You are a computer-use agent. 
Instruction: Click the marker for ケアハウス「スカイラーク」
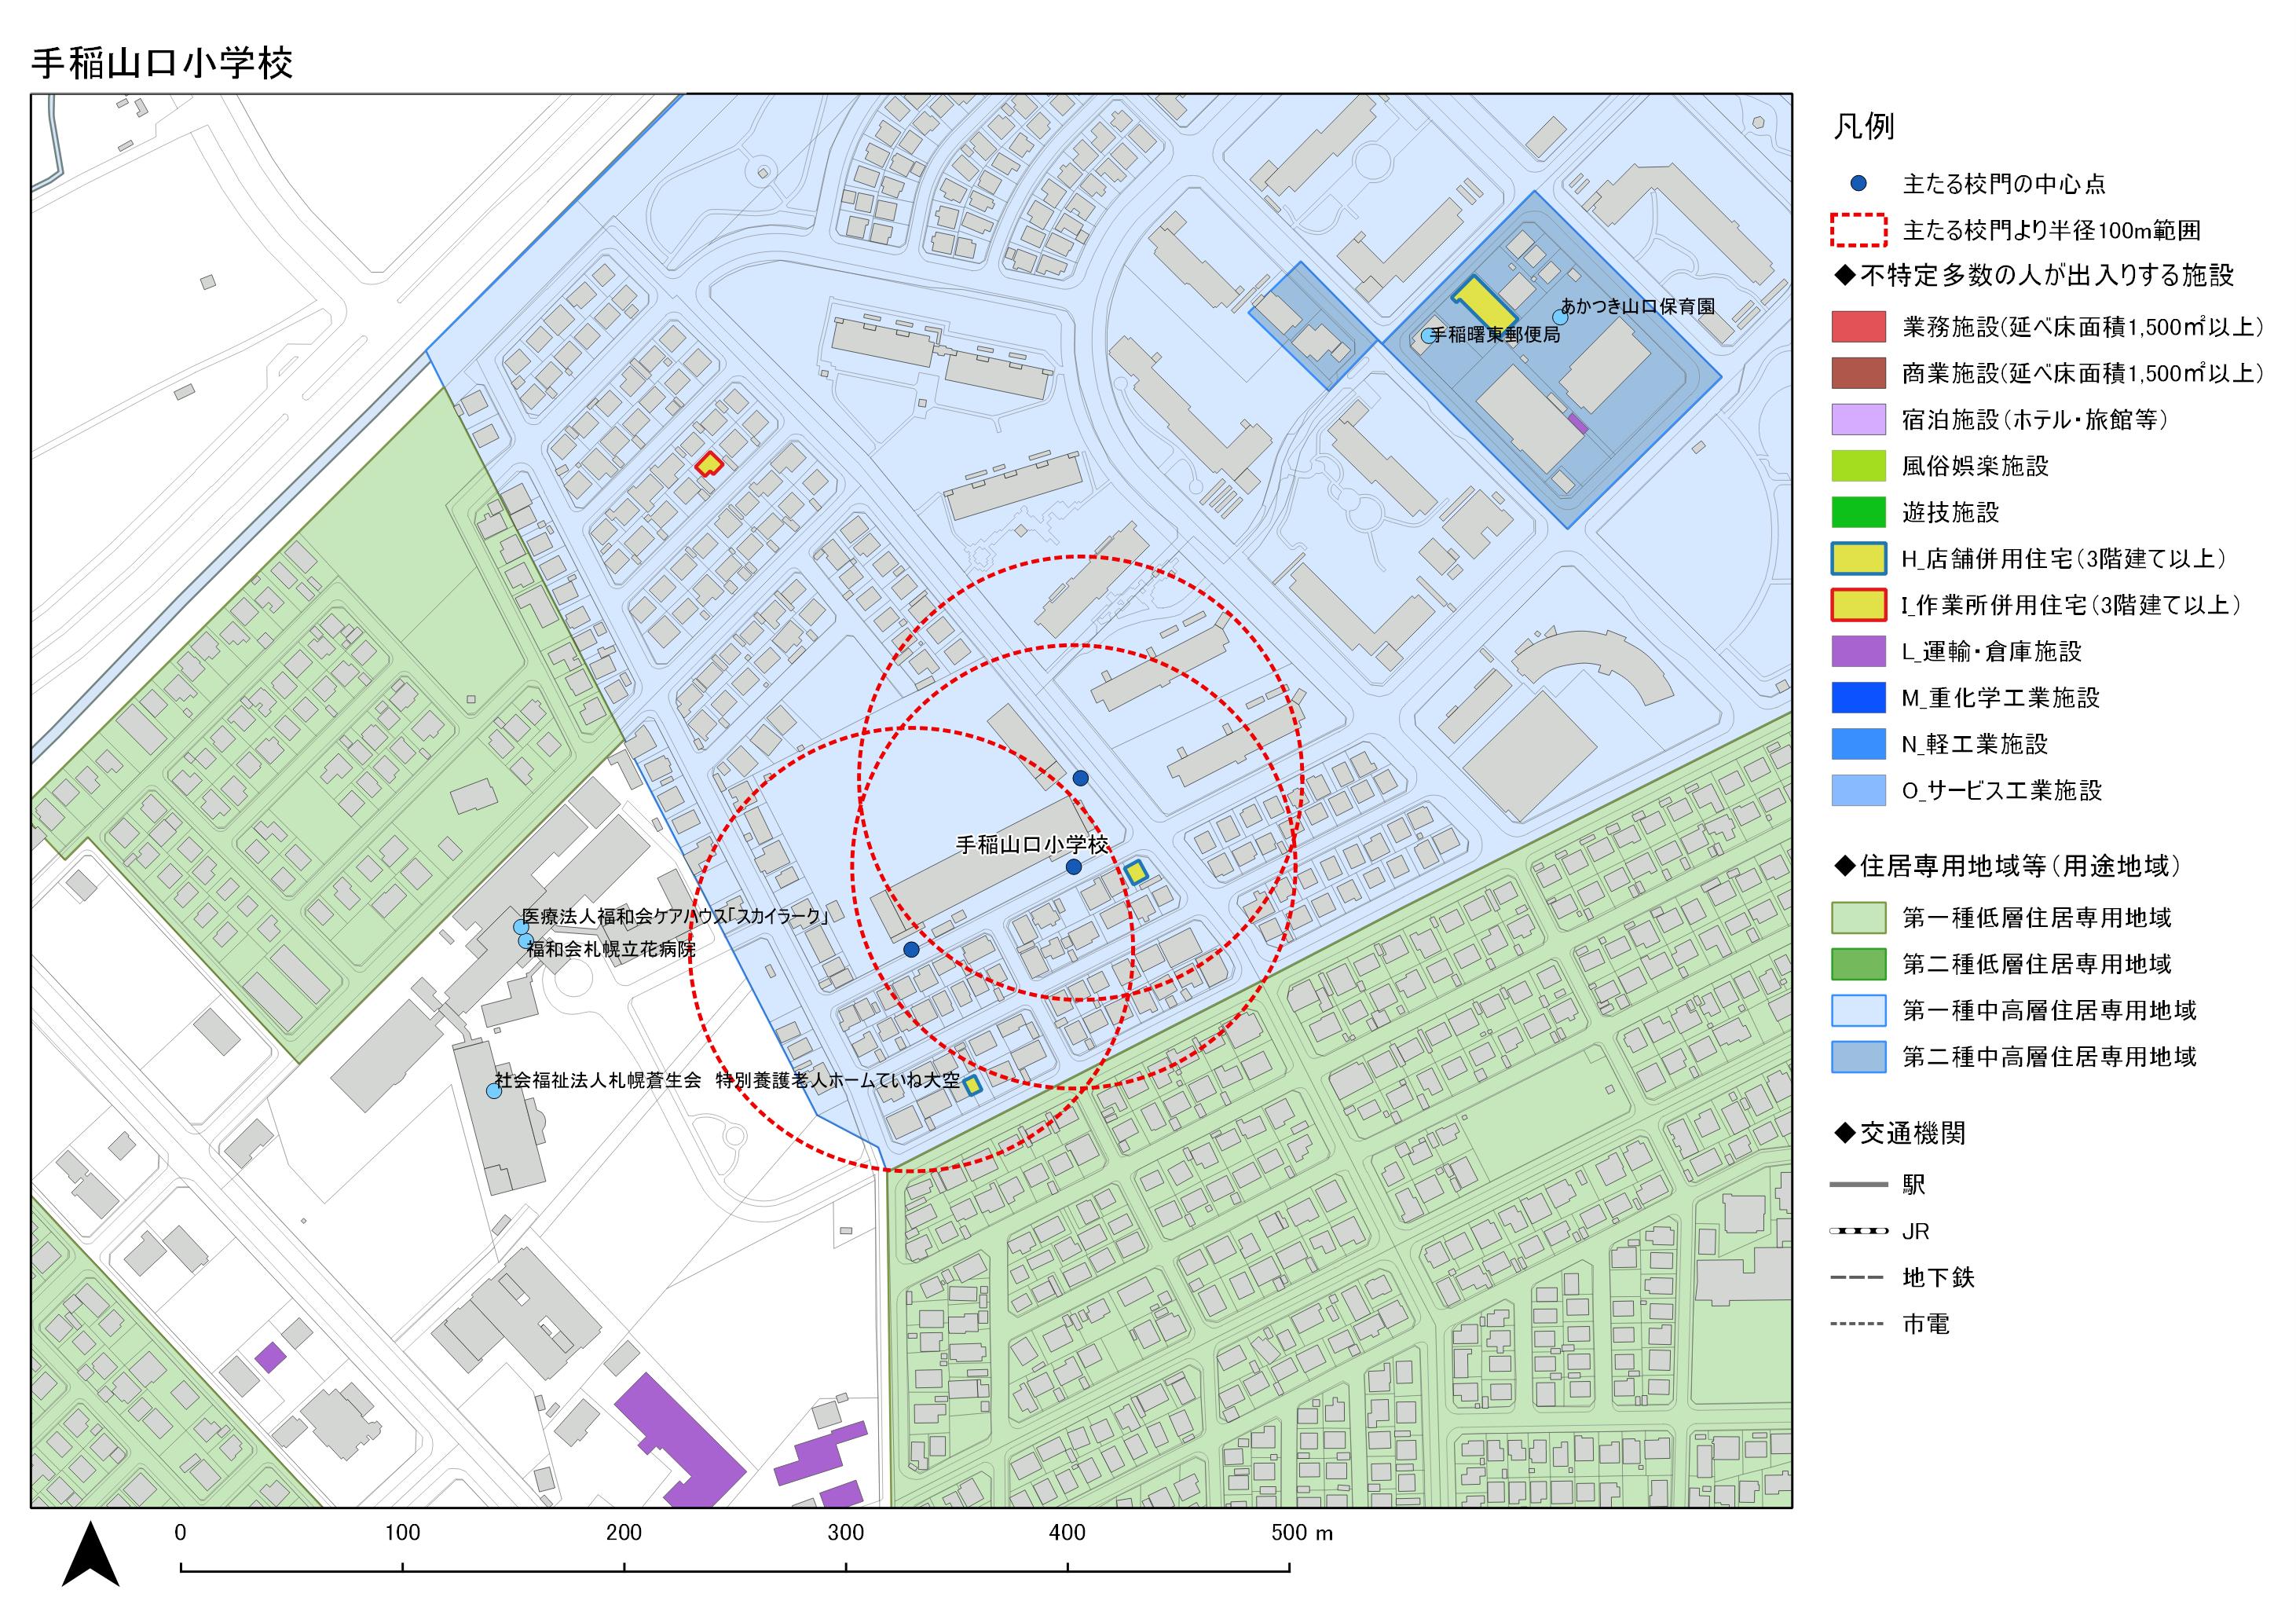(521, 927)
